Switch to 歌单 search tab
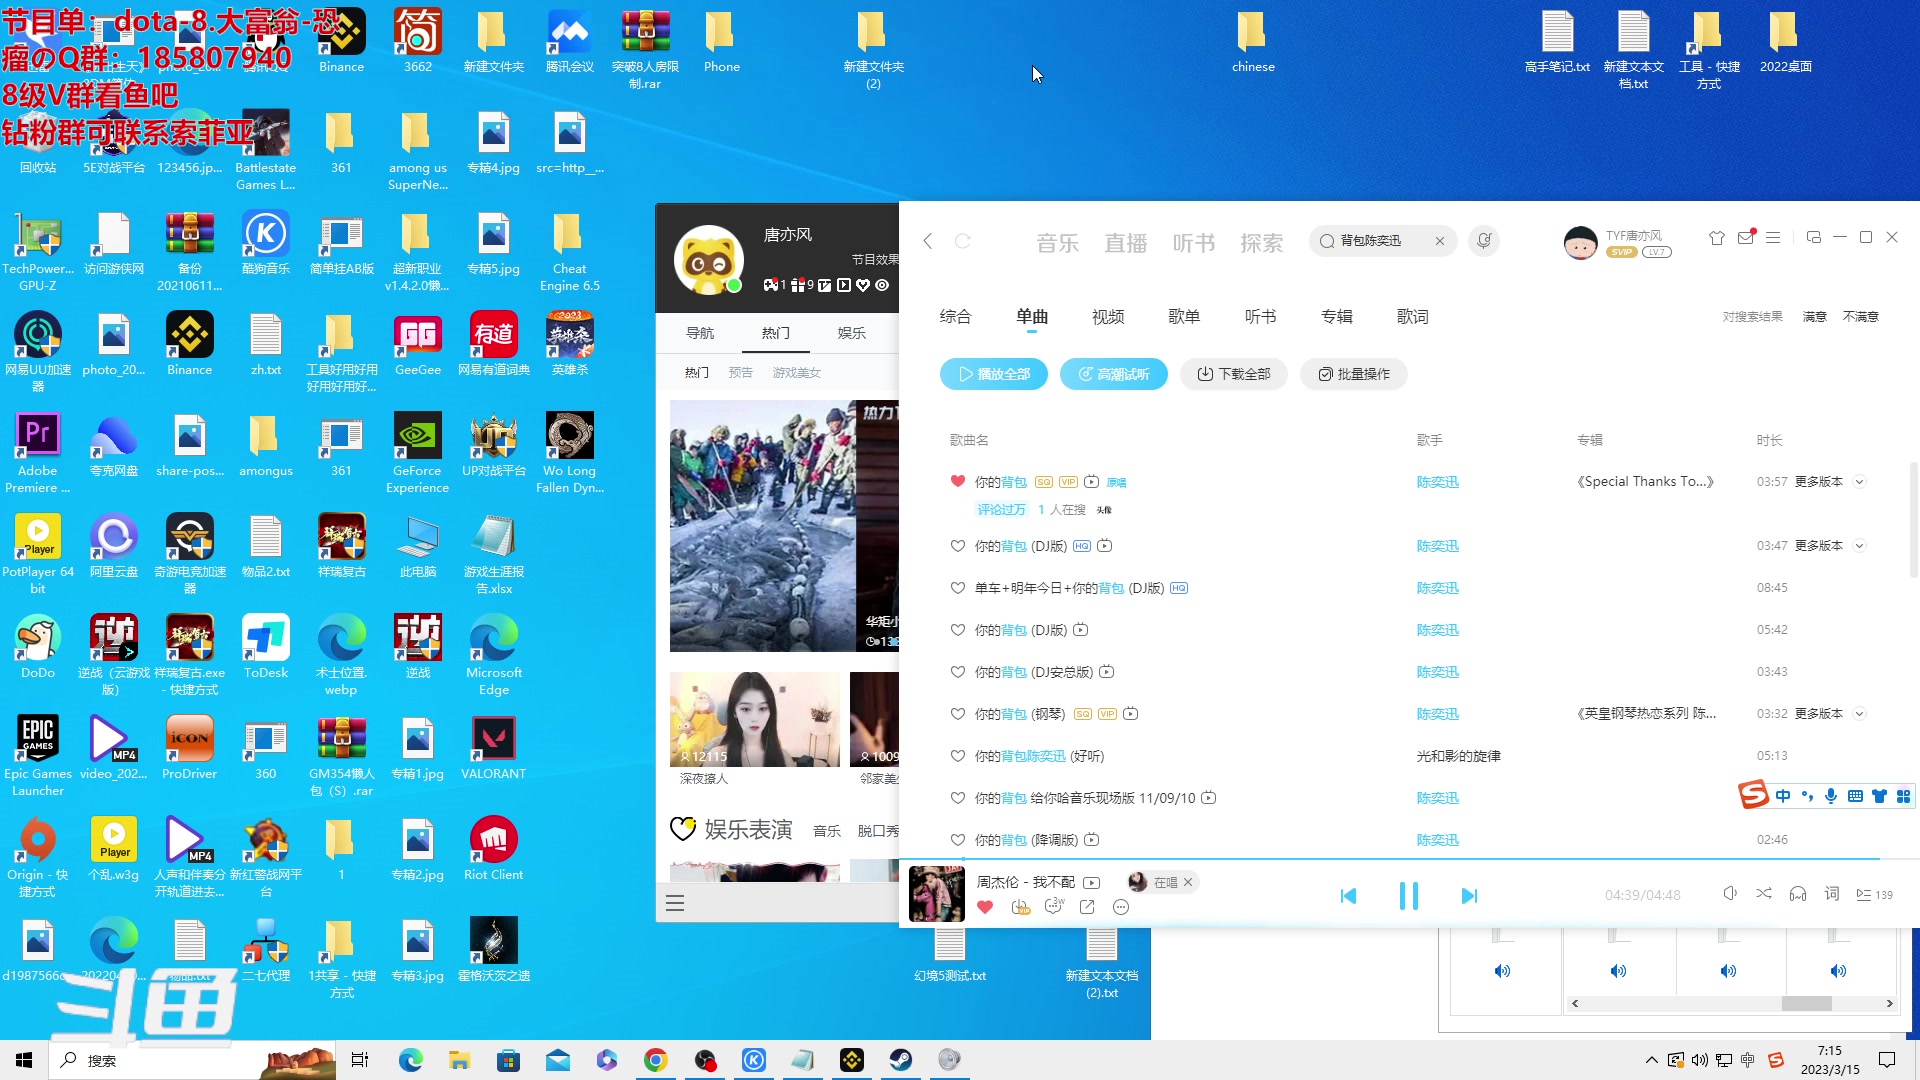 tap(1184, 317)
